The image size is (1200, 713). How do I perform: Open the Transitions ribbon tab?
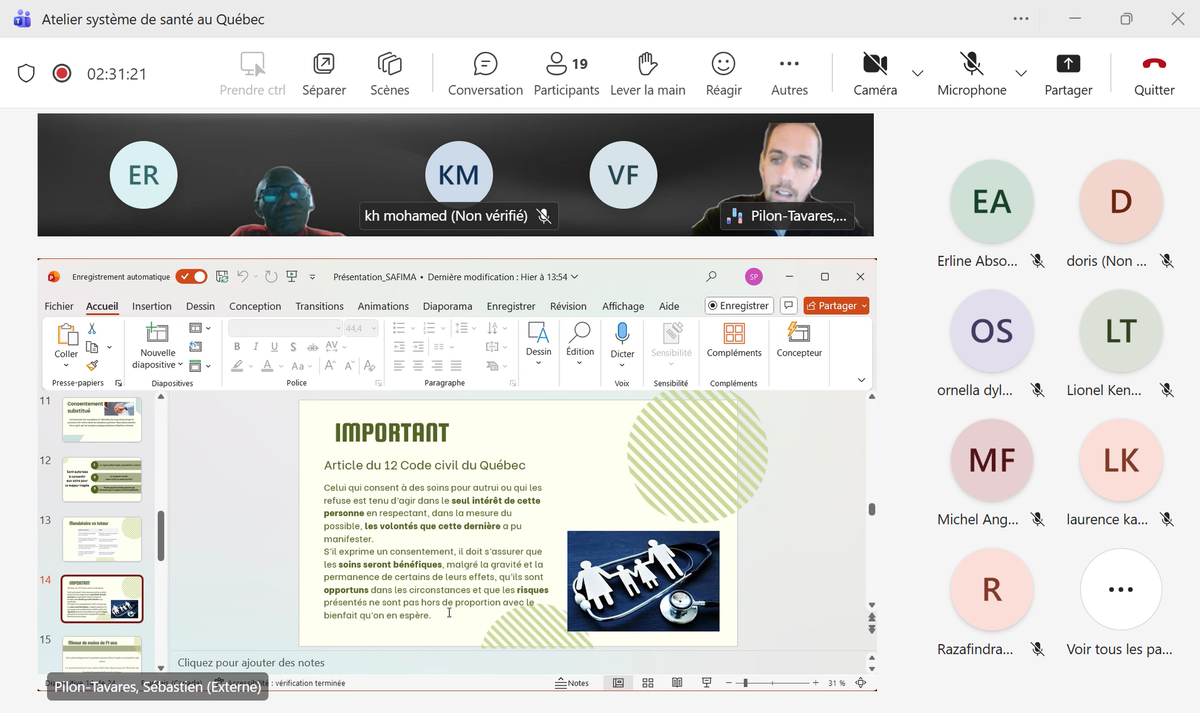point(319,306)
